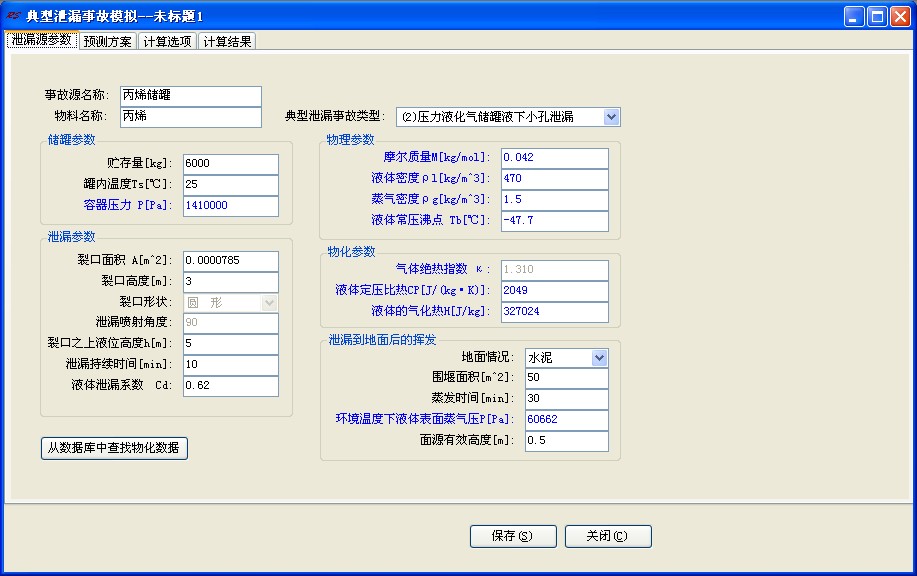
Task: Click the 面源有效高度 field
Action: (567, 441)
